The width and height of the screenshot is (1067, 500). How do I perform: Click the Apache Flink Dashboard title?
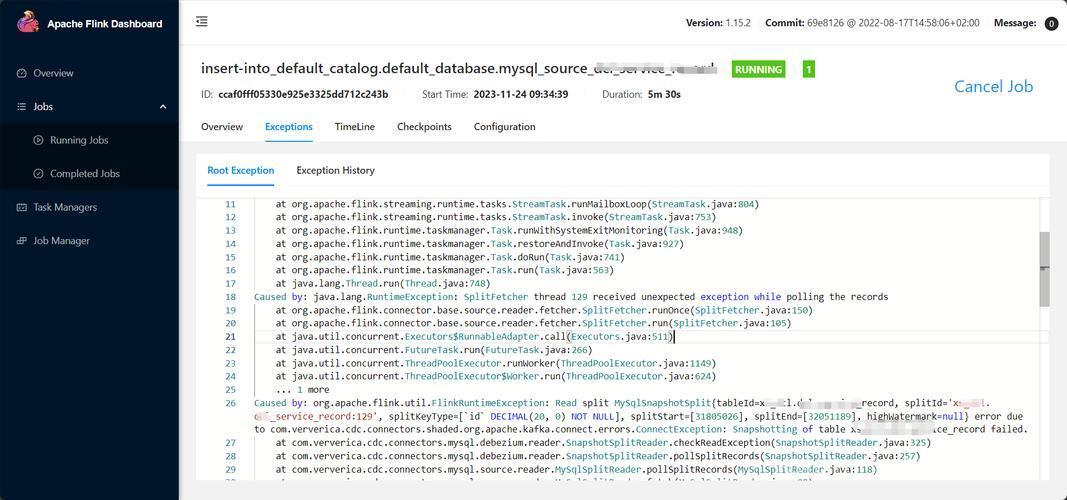(105, 24)
